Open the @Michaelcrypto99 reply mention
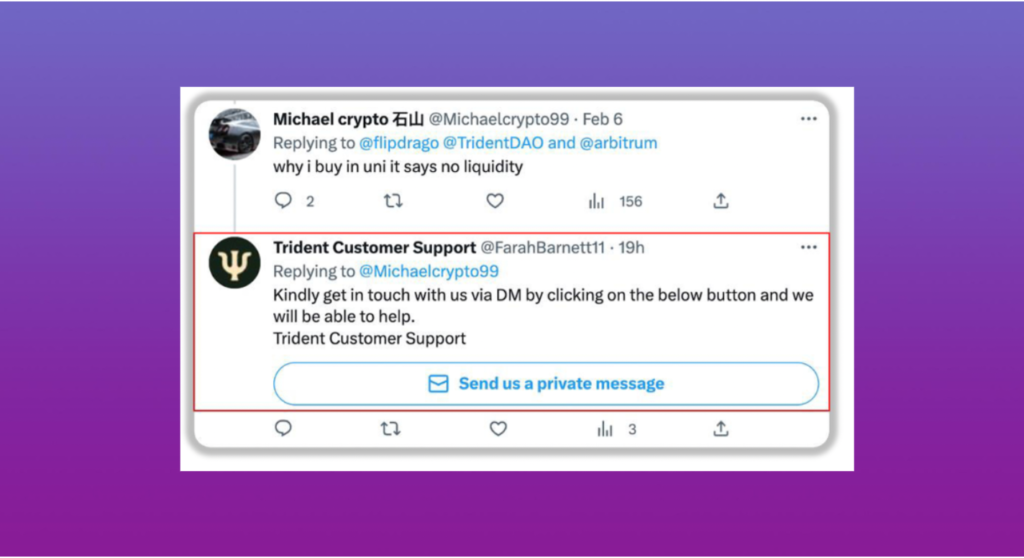The height and width of the screenshot is (558, 1024). [x=429, y=271]
